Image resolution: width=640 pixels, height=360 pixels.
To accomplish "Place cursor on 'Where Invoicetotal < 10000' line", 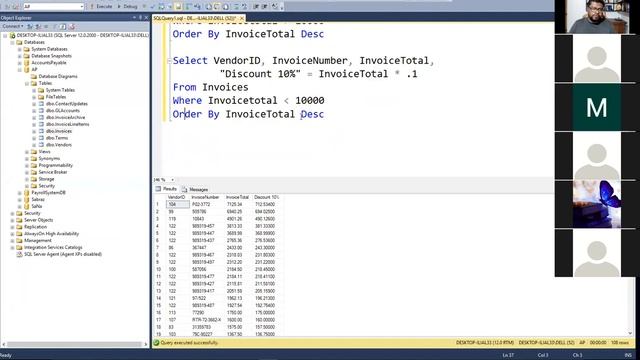I will click(x=249, y=100).
